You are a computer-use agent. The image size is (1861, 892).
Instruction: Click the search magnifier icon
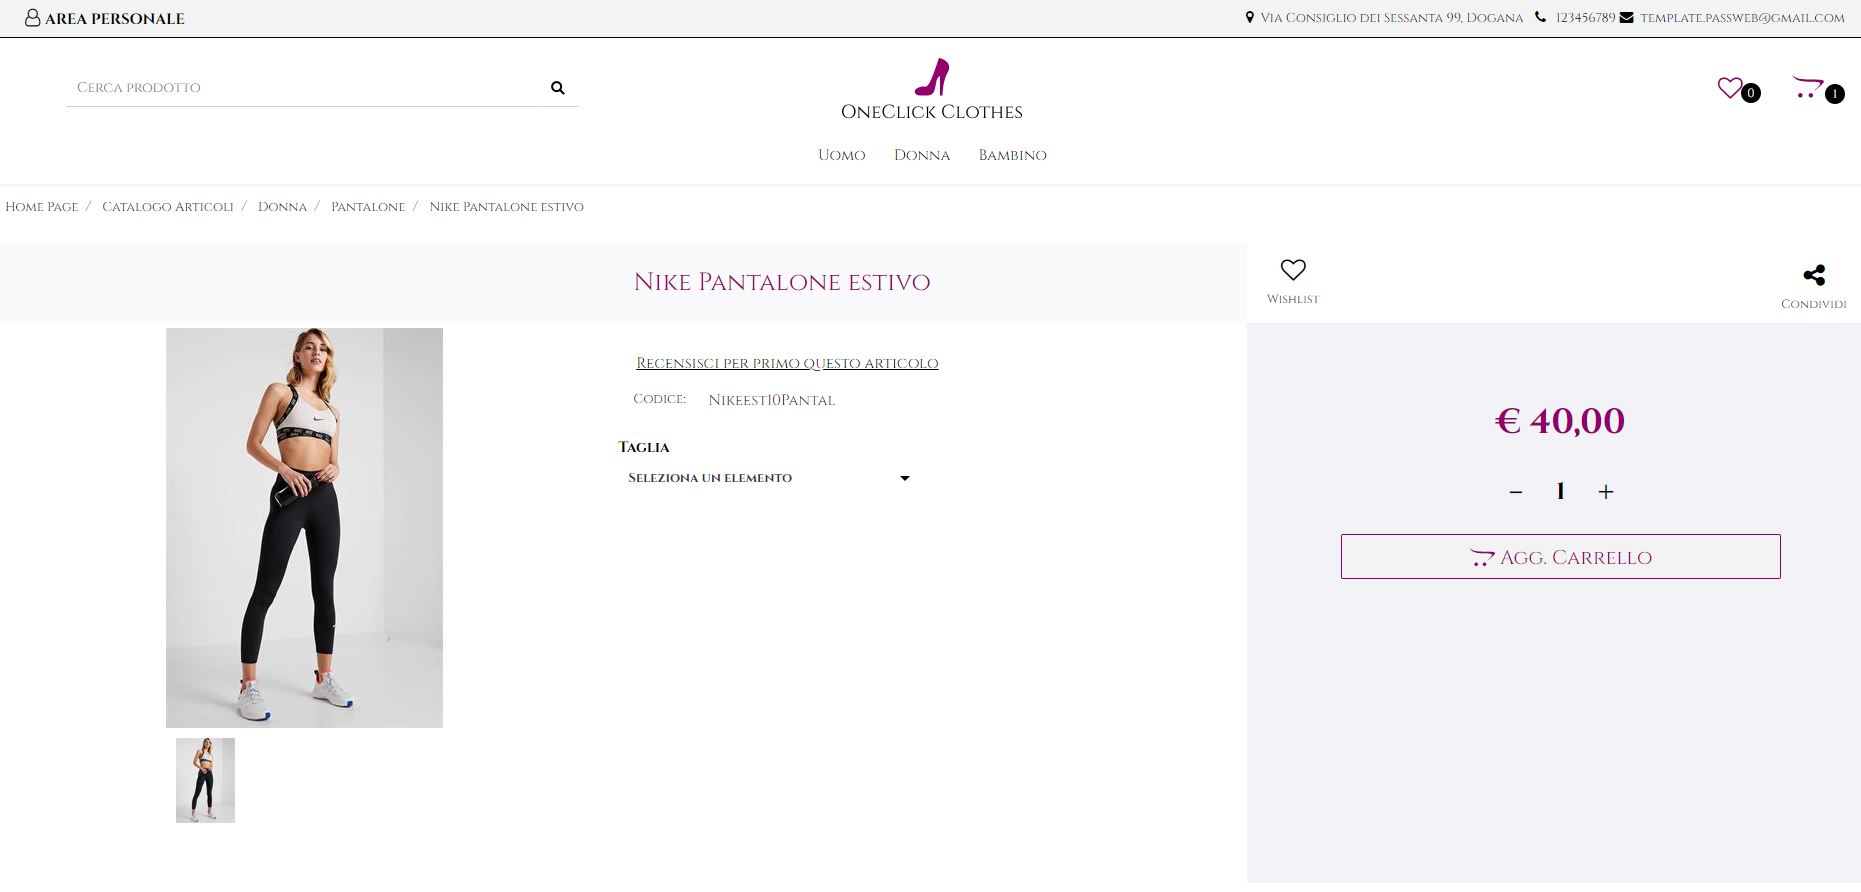pyautogui.click(x=557, y=88)
